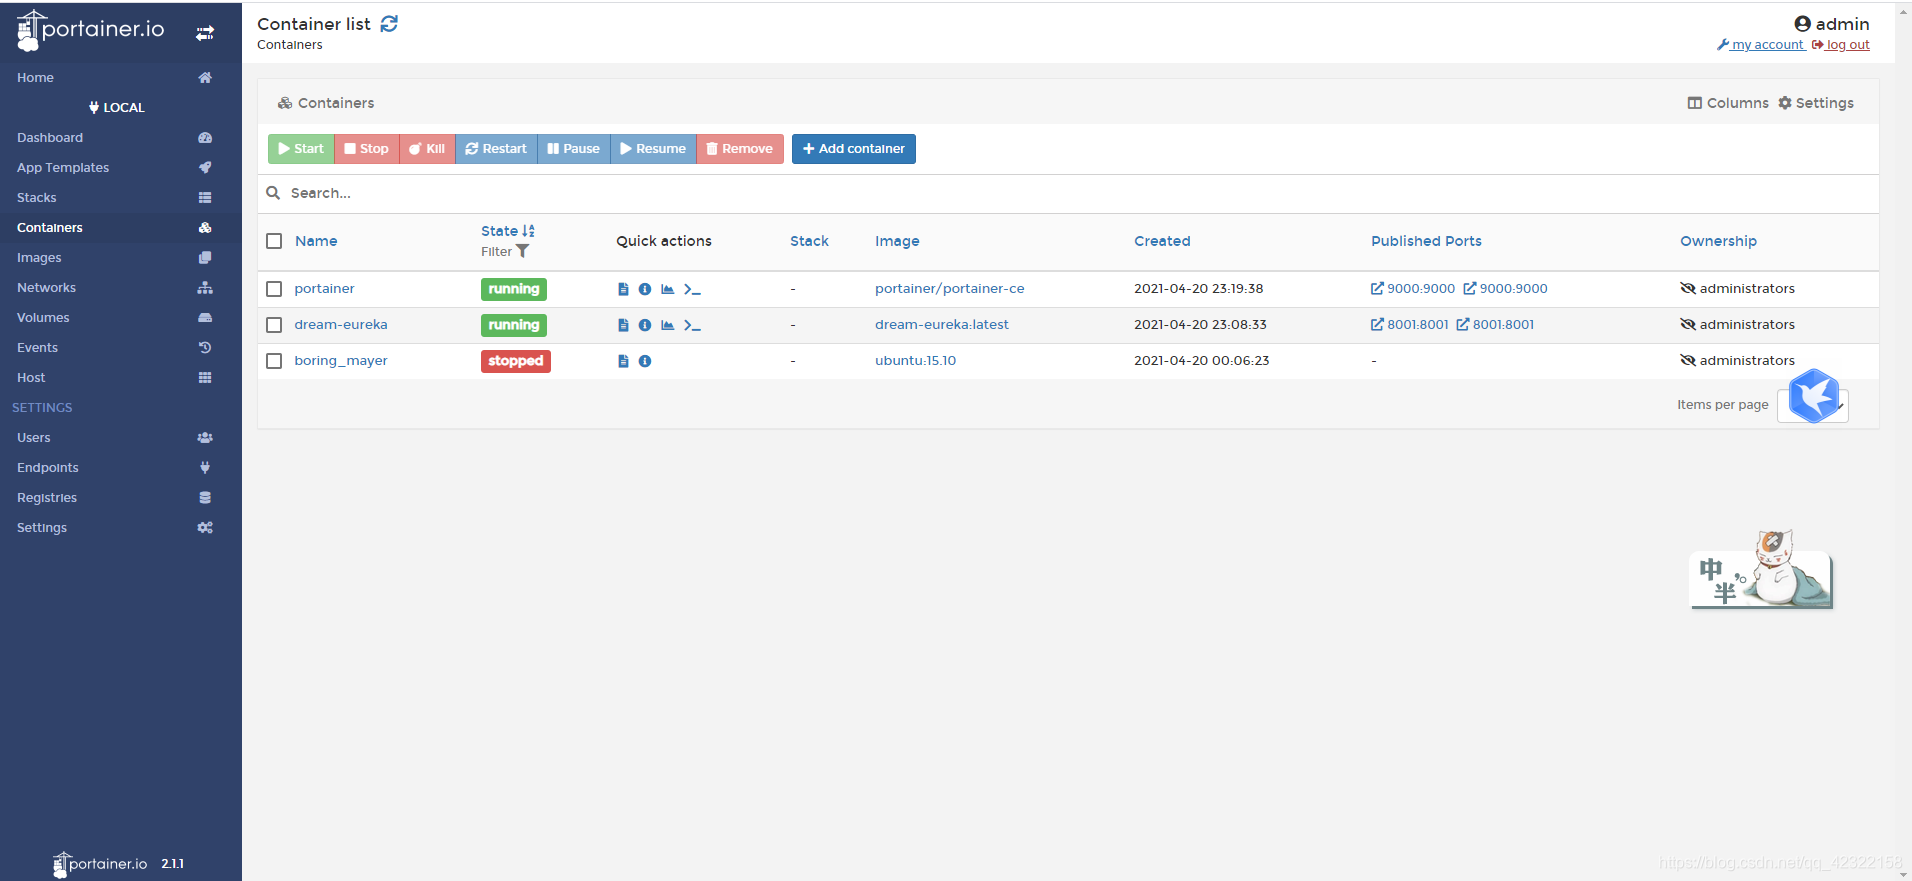Click the Portainer logo at top left
The image size is (1912, 881).
90,30
